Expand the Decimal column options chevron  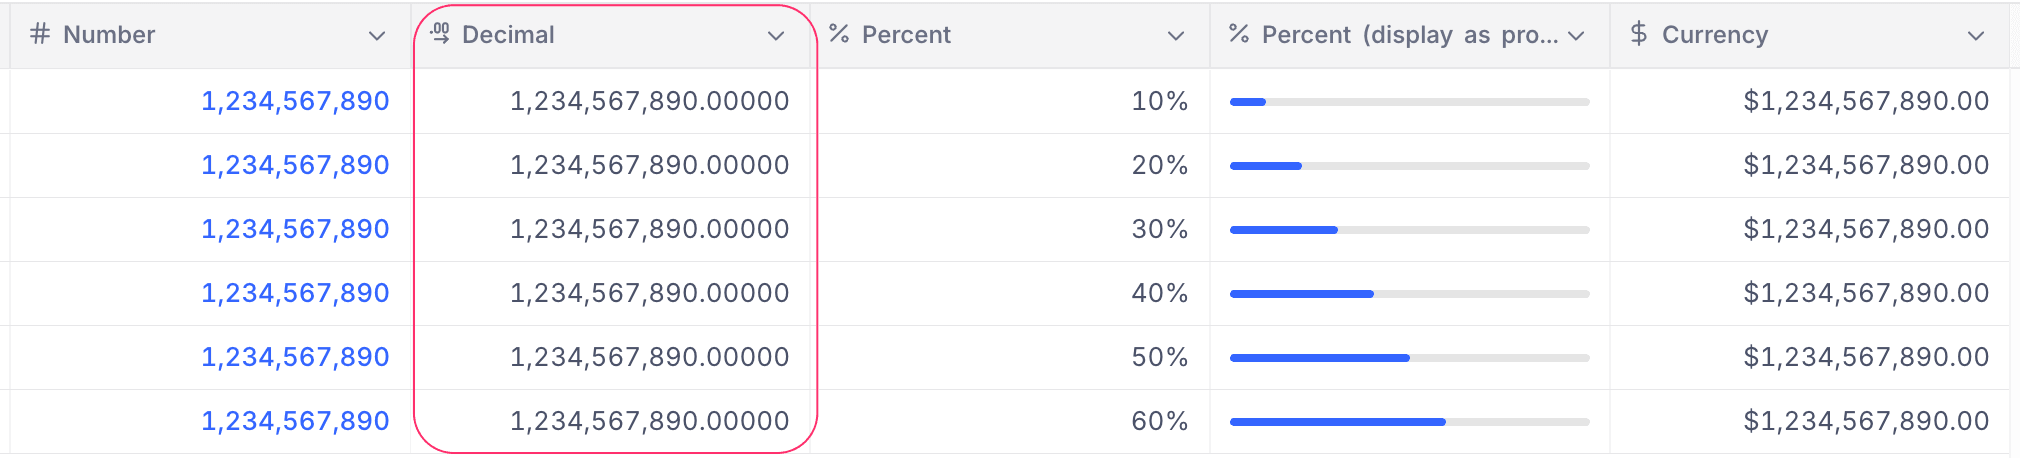(776, 36)
